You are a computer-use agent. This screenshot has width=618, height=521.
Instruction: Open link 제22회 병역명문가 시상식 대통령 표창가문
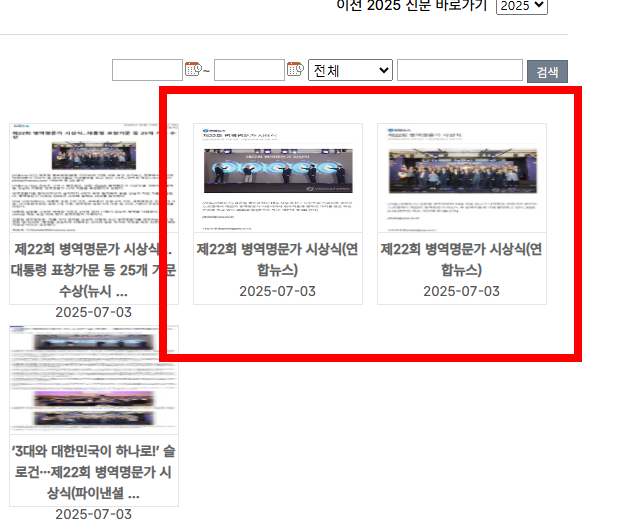point(94,270)
